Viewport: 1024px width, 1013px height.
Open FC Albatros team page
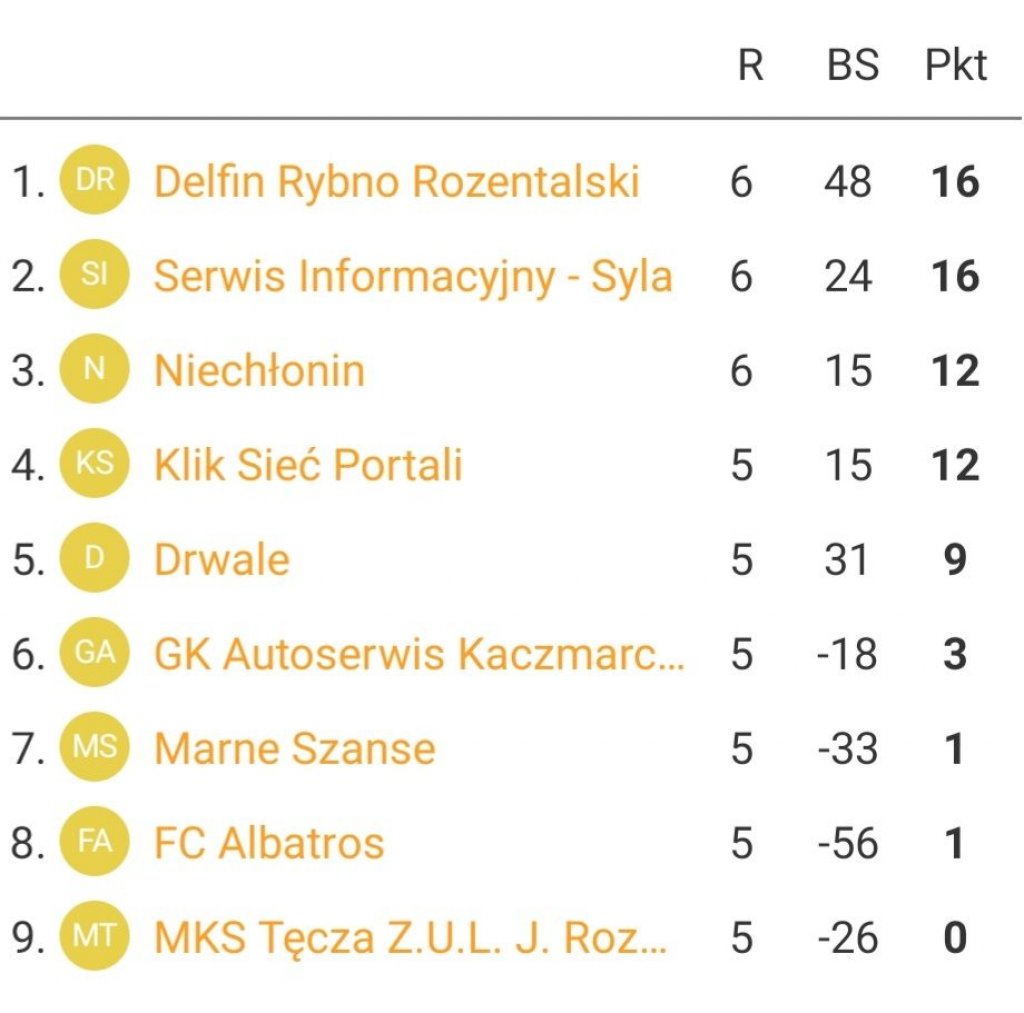pos(268,843)
